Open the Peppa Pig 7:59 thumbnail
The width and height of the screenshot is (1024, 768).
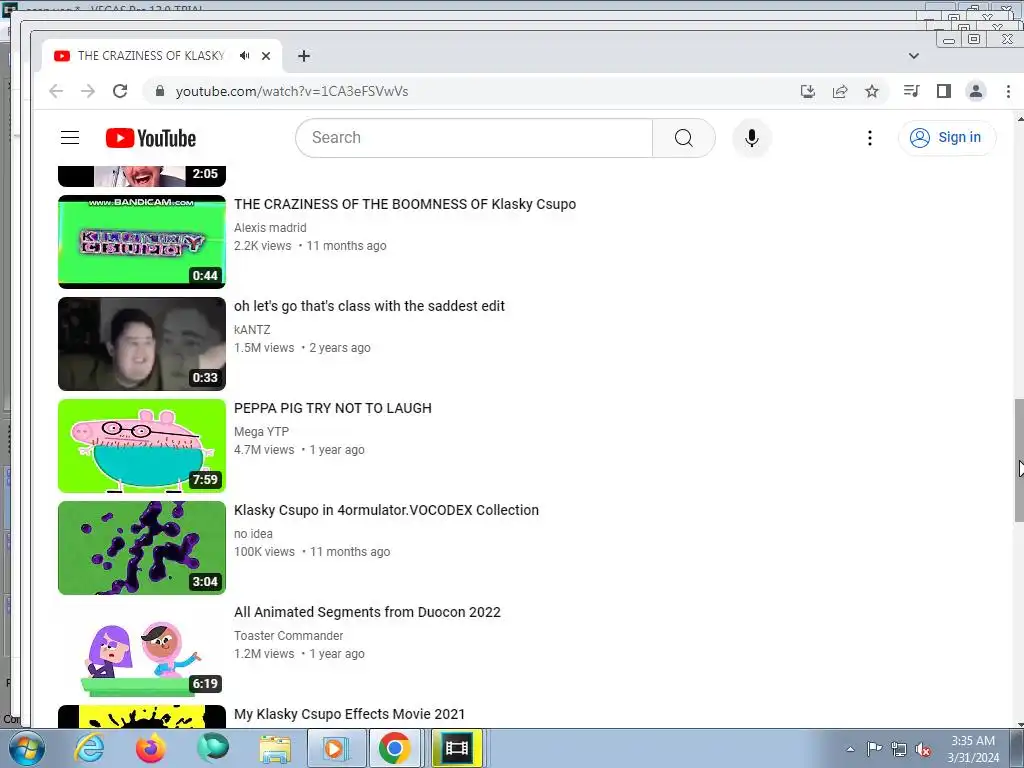point(142,445)
